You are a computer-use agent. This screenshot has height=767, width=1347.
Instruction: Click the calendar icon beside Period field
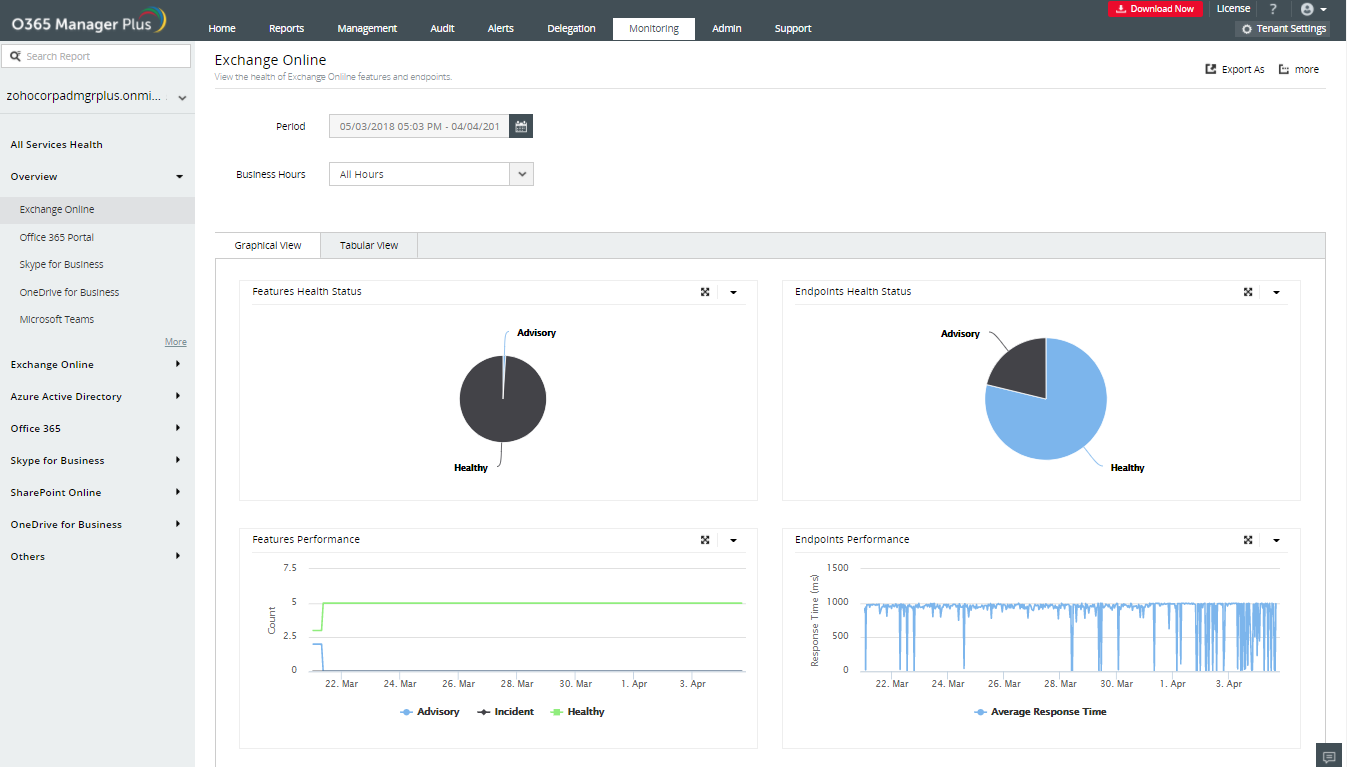[521, 126]
